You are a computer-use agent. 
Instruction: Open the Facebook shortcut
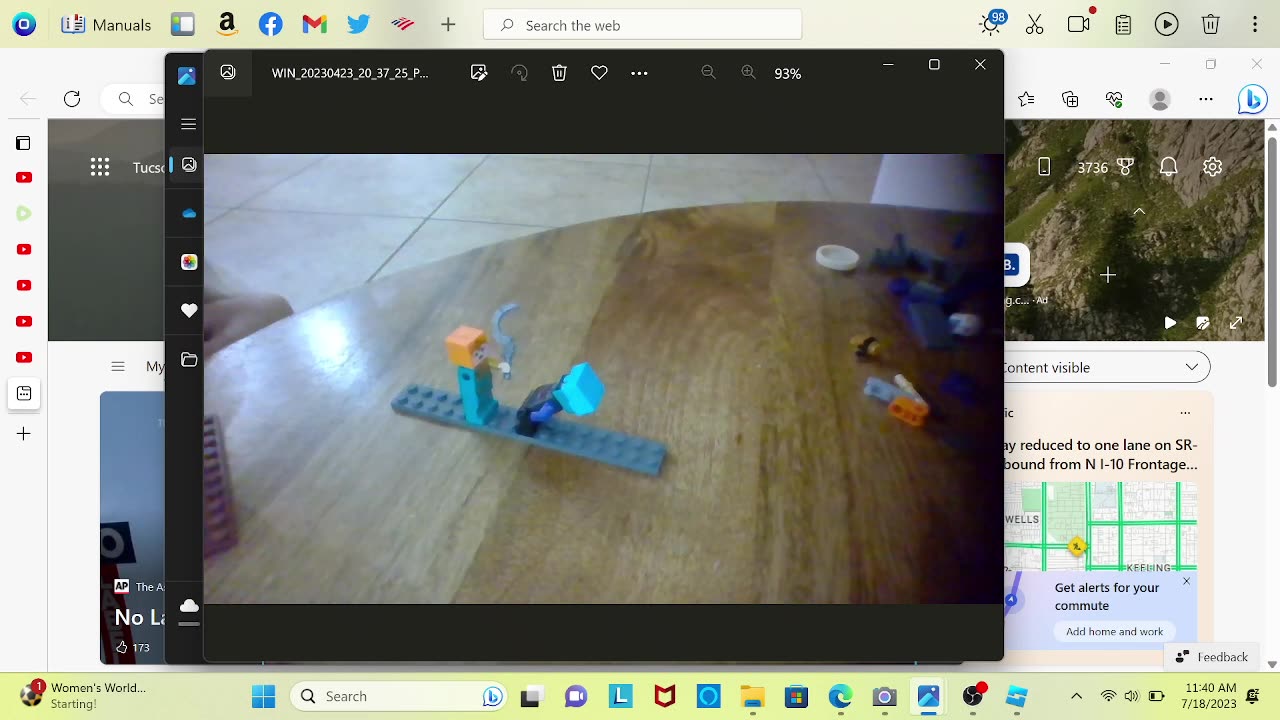coord(271,25)
